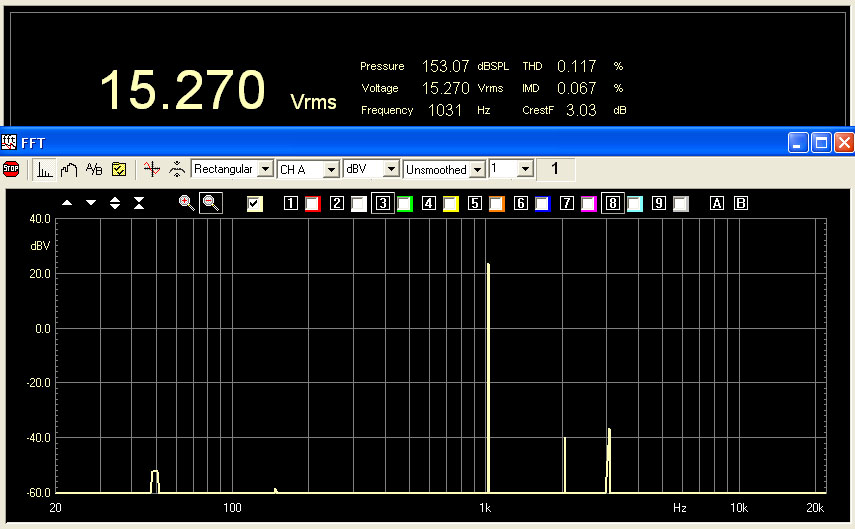Click the red-blue cursor crosshair icon
The width and height of the screenshot is (855, 529).
pyautogui.click(x=151, y=169)
